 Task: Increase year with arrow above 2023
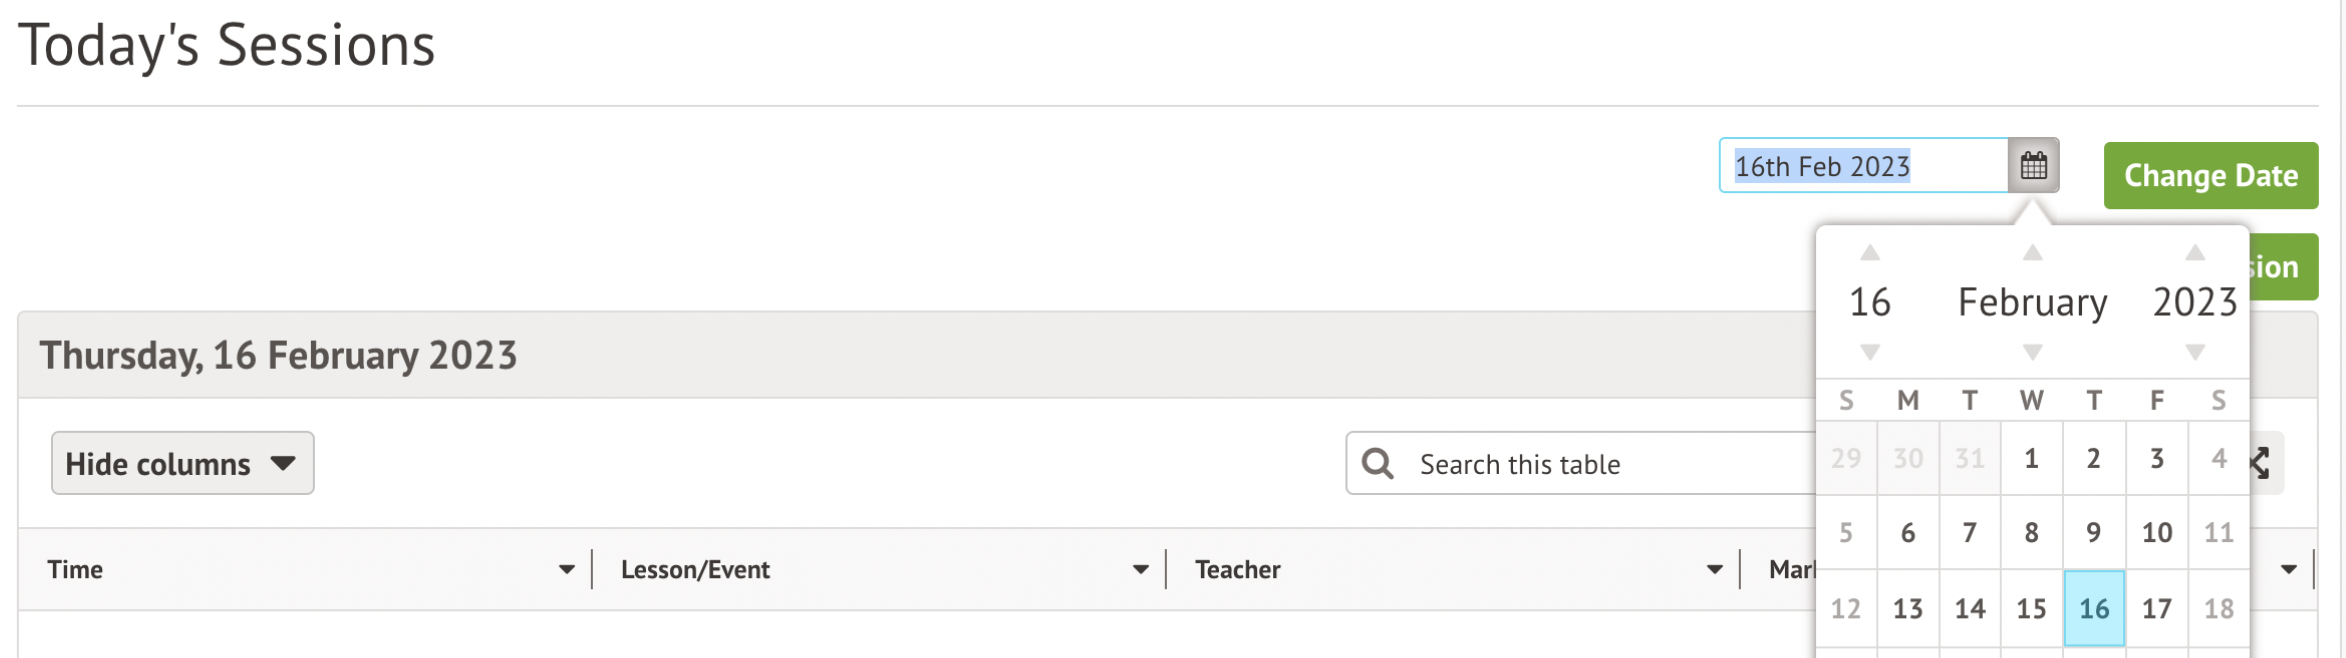coord(2194,253)
